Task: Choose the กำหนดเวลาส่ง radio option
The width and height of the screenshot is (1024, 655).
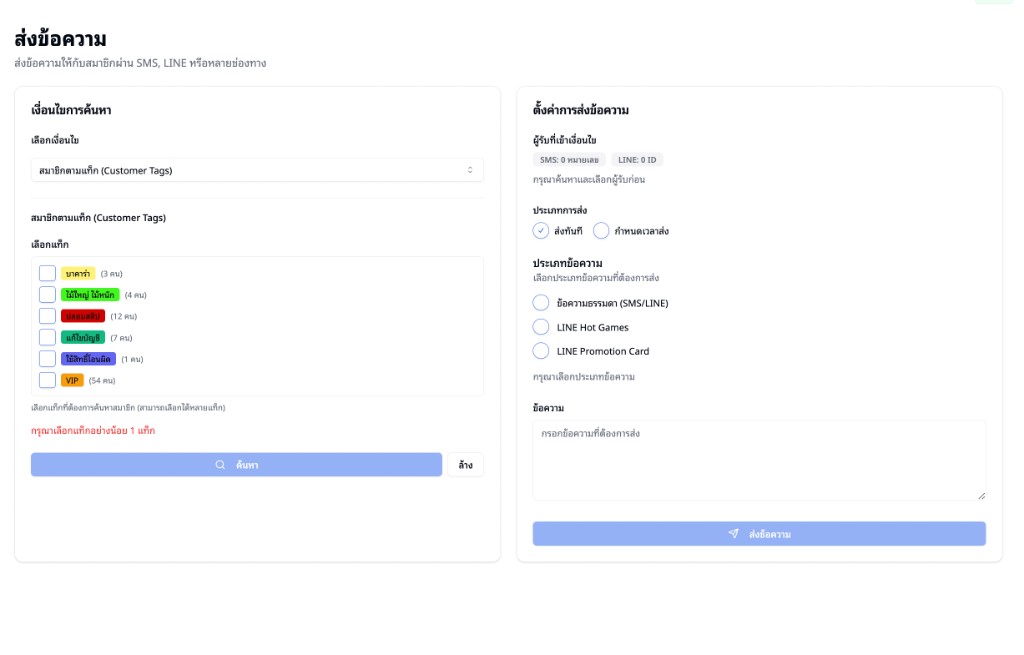Action: (601, 231)
